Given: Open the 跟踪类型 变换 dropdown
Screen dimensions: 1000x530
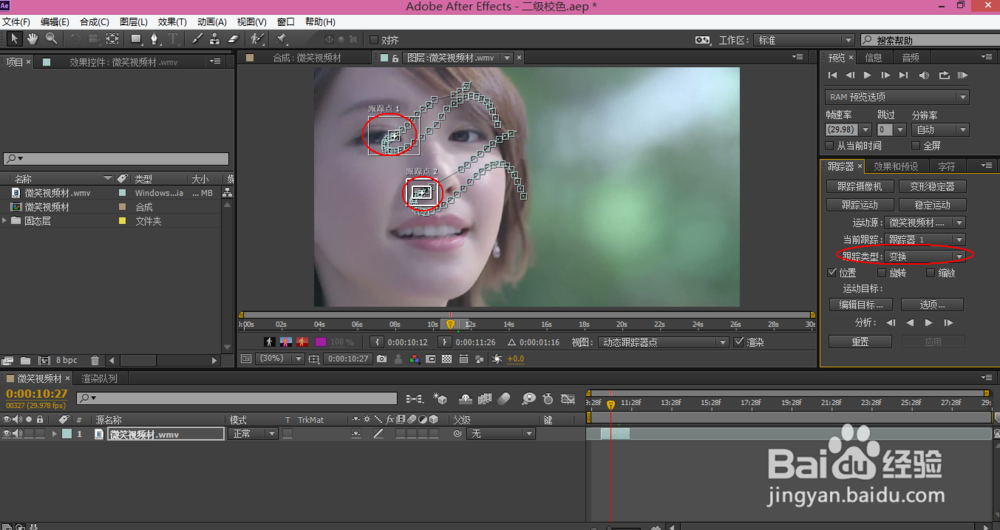Looking at the screenshot, I should 925,256.
